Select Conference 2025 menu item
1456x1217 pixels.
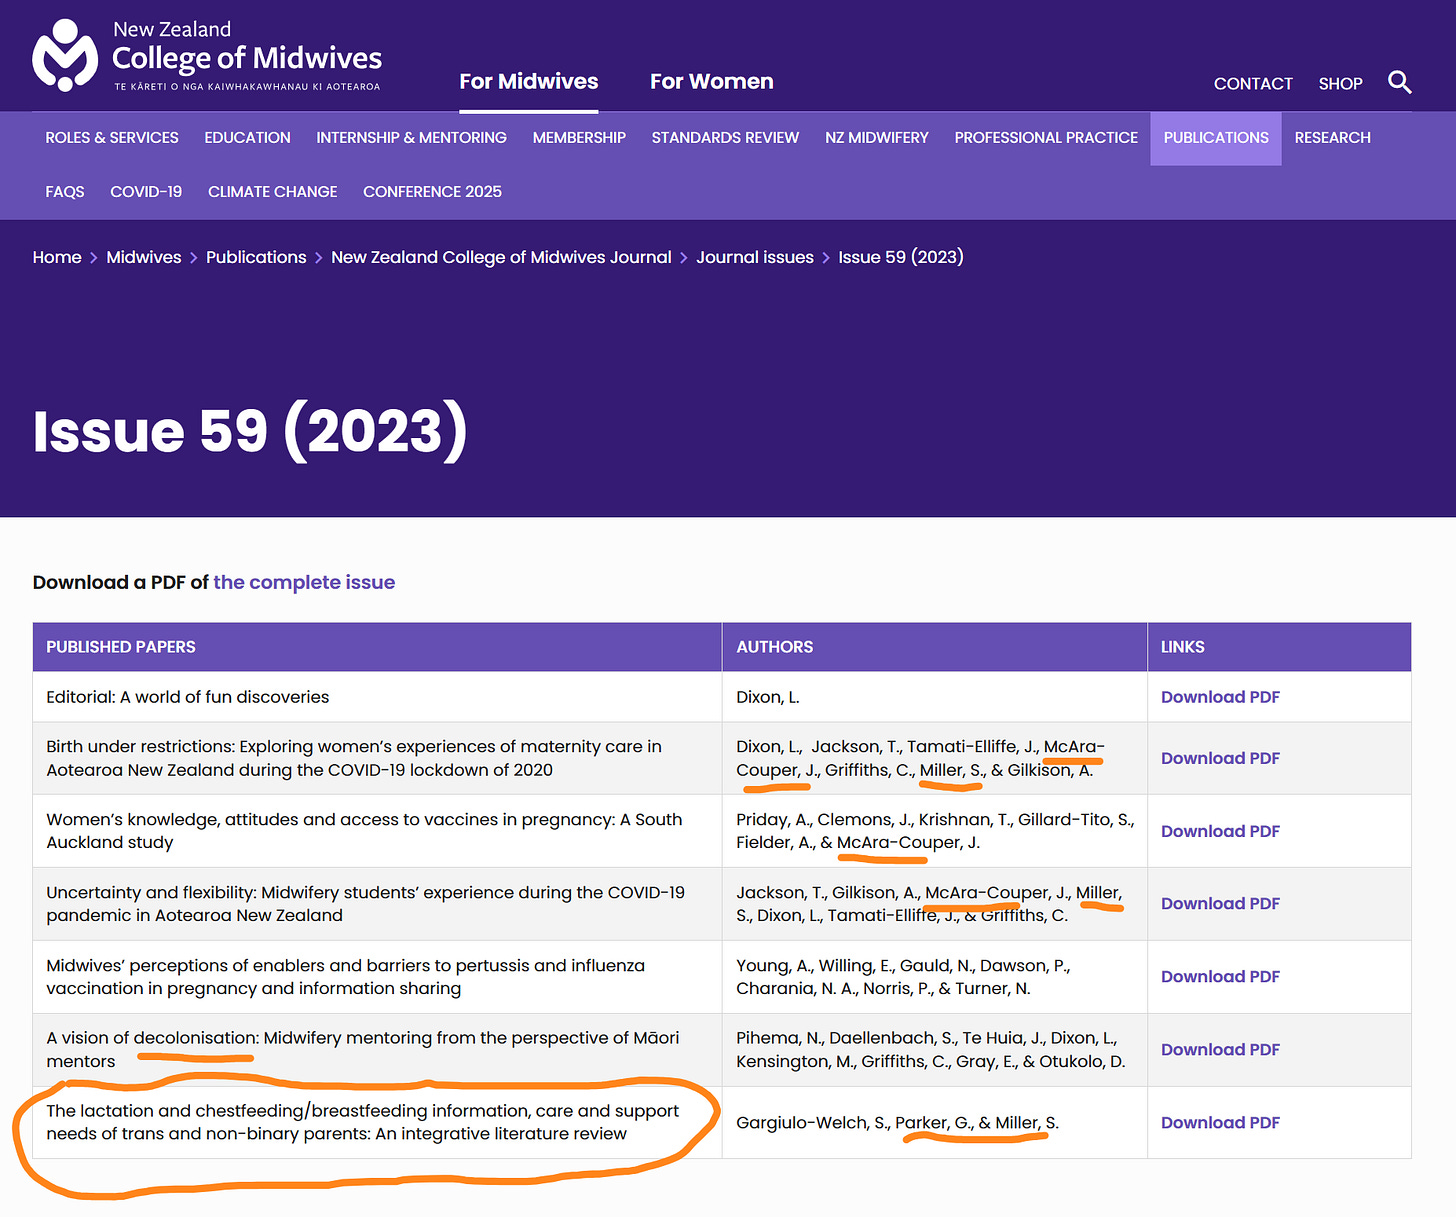(432, 192)
